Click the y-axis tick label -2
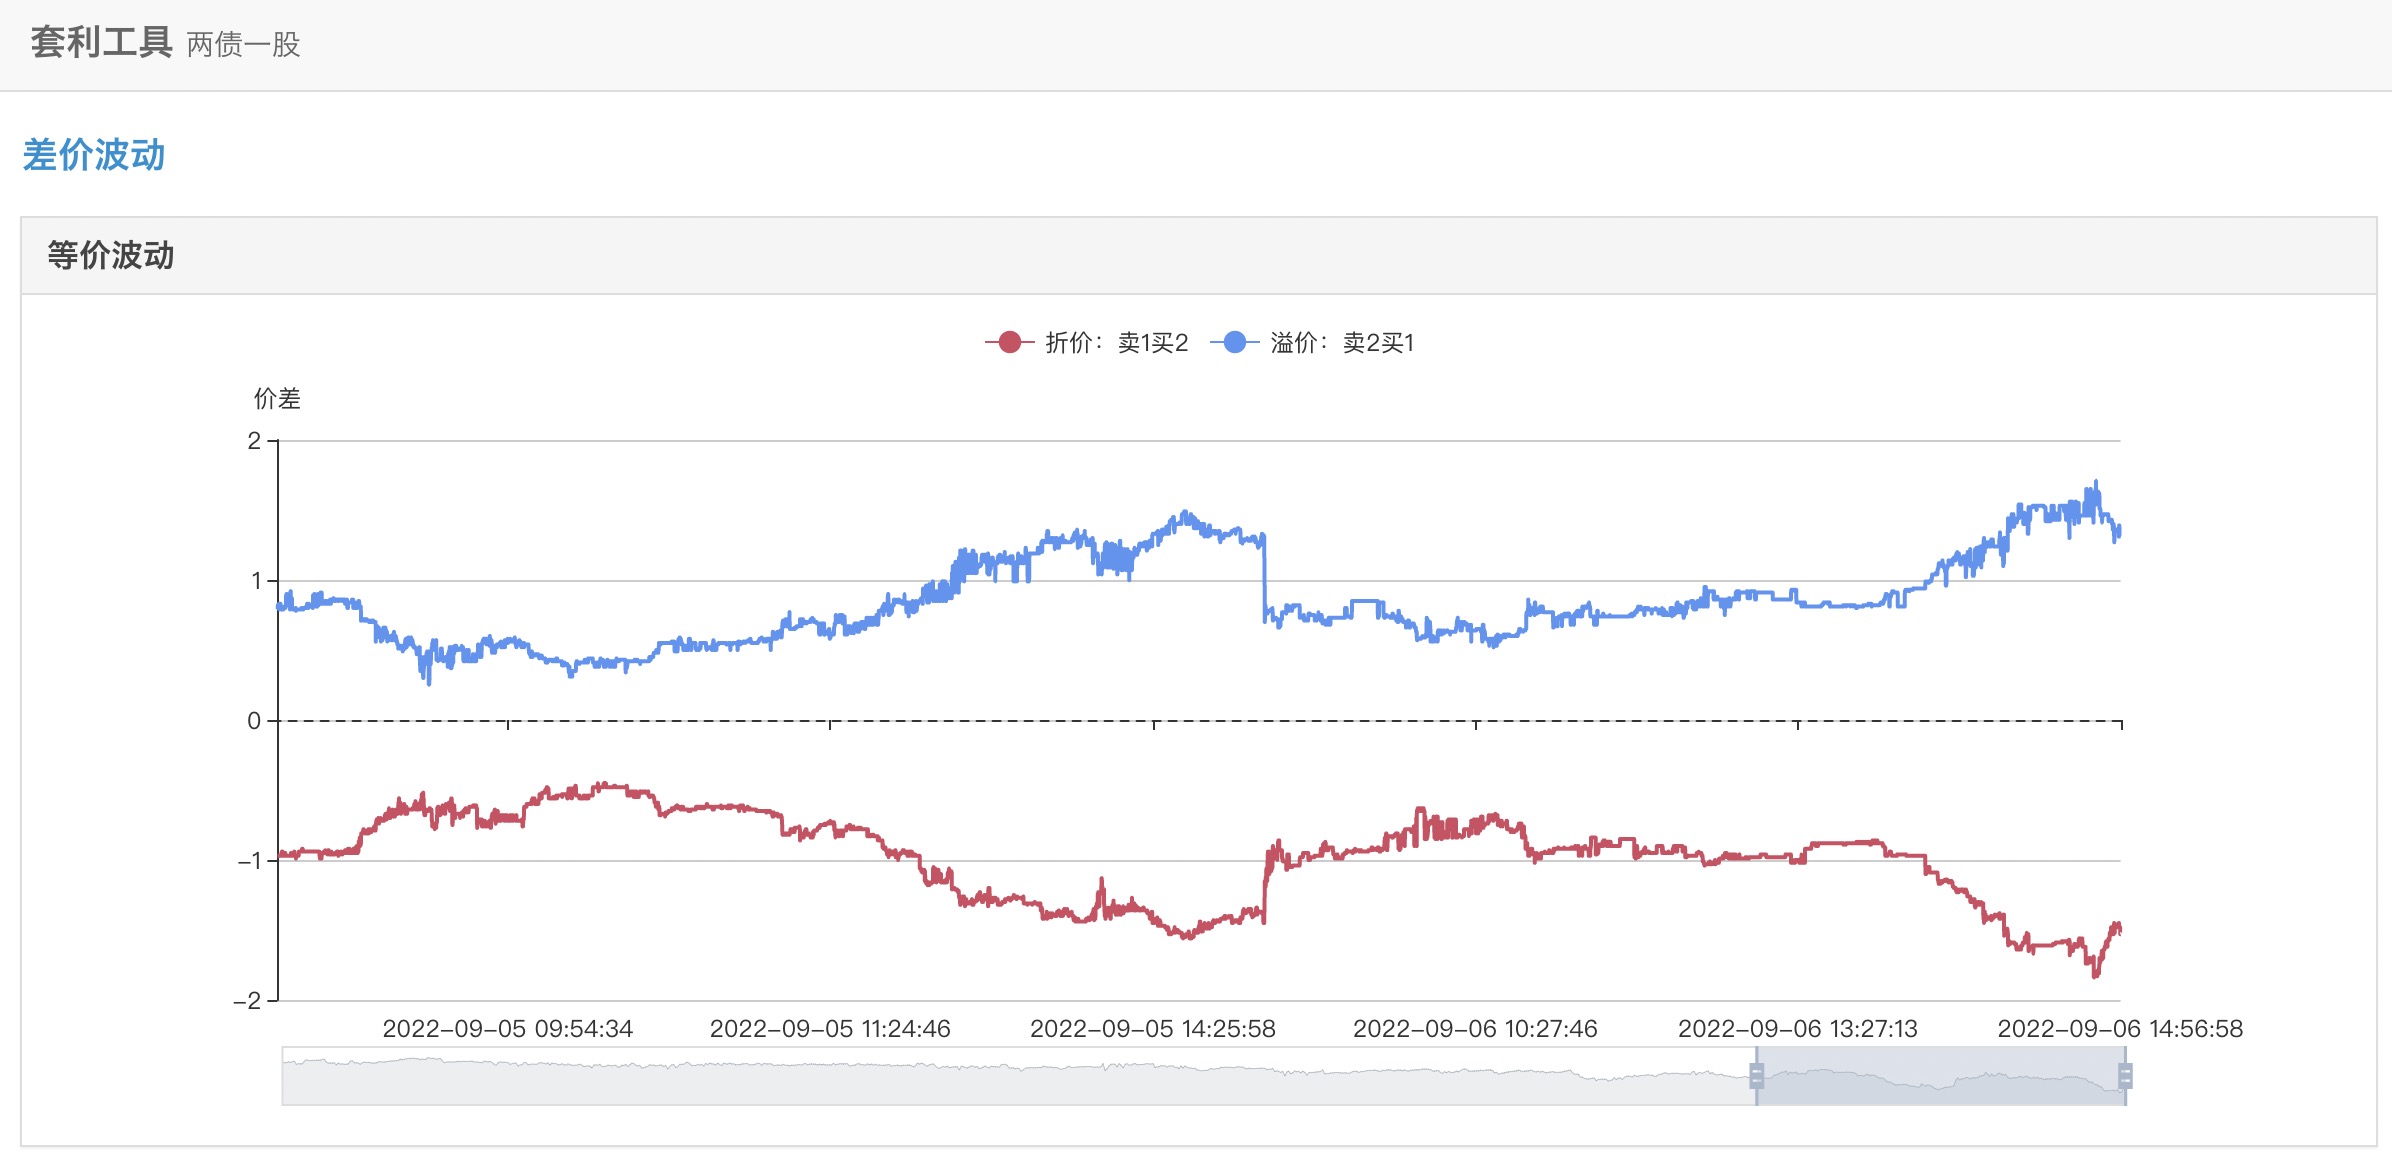The height and width of the screenshot is (1166, 2392). [x=247, y=1001]
